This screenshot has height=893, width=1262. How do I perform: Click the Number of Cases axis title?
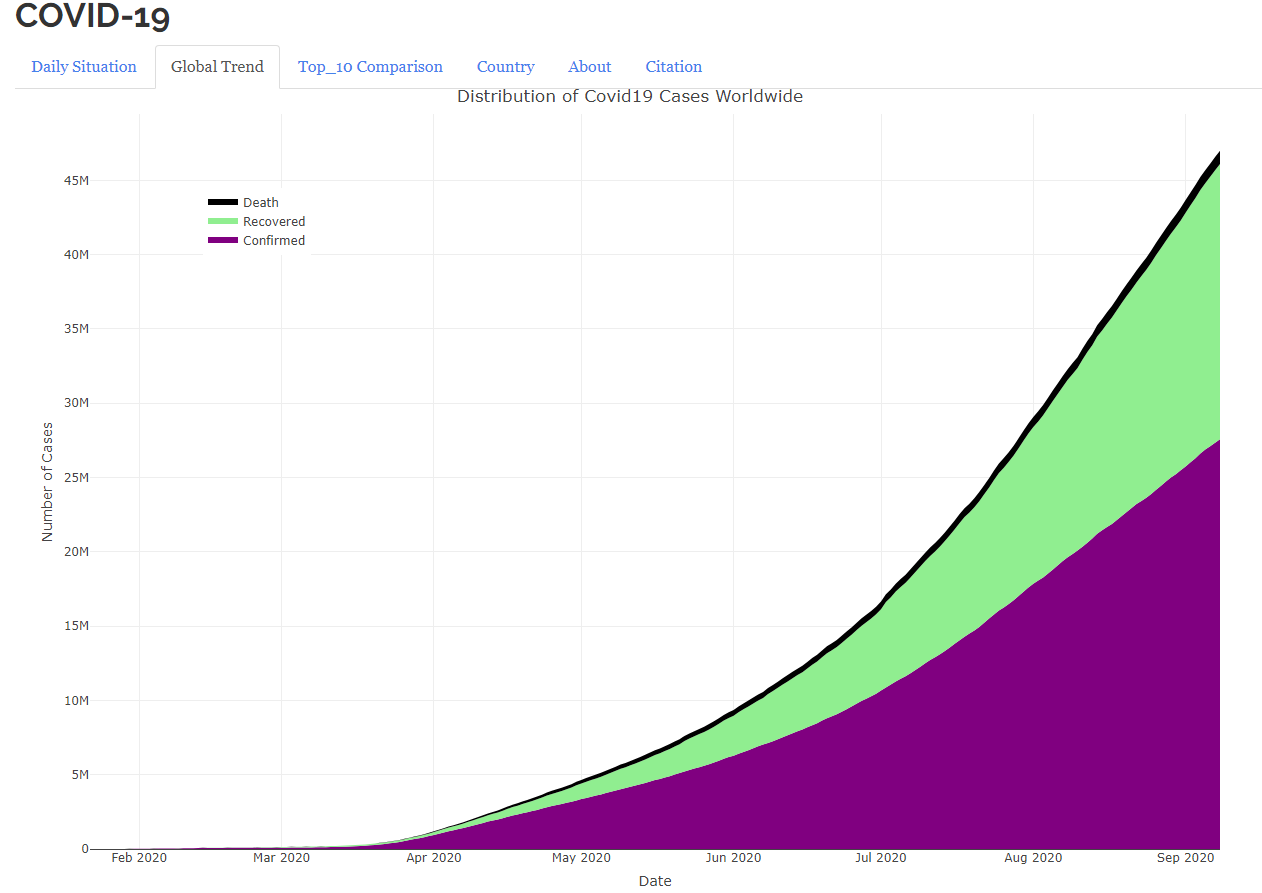pyautogui.click(x=48, y=482)
